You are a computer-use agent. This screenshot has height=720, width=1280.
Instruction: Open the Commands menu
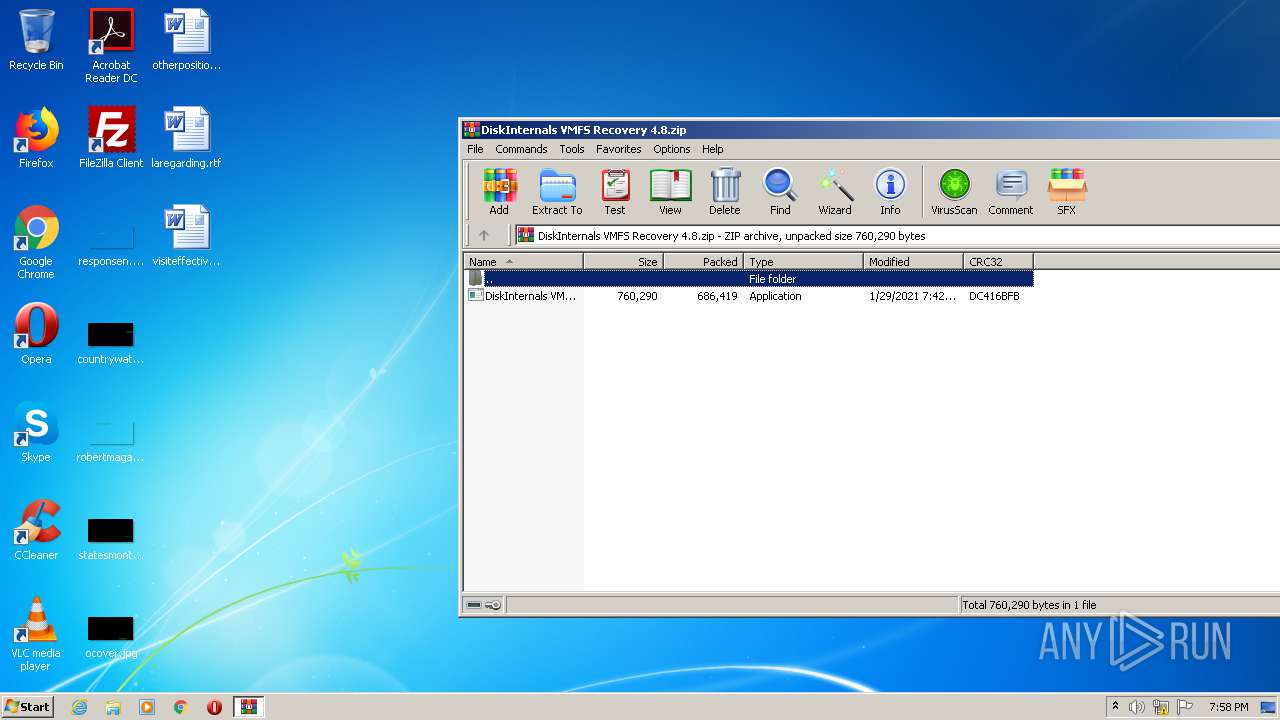[521, 149]
